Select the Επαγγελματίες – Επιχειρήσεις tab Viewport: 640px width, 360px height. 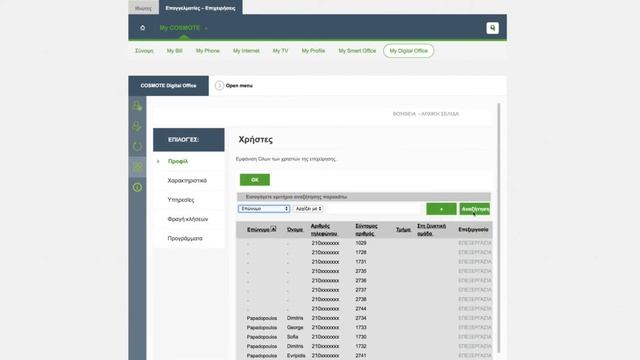(x=200, y=8)
